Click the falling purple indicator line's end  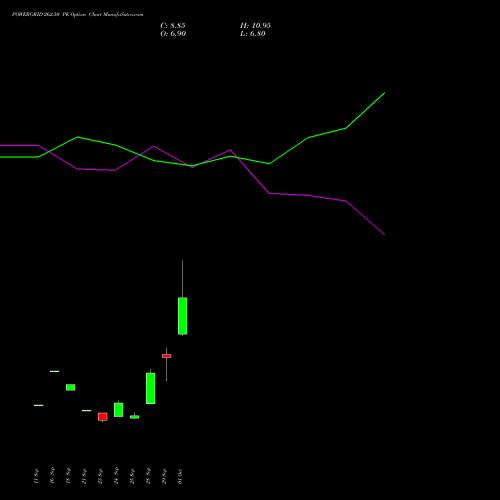[x=384, y=234]
